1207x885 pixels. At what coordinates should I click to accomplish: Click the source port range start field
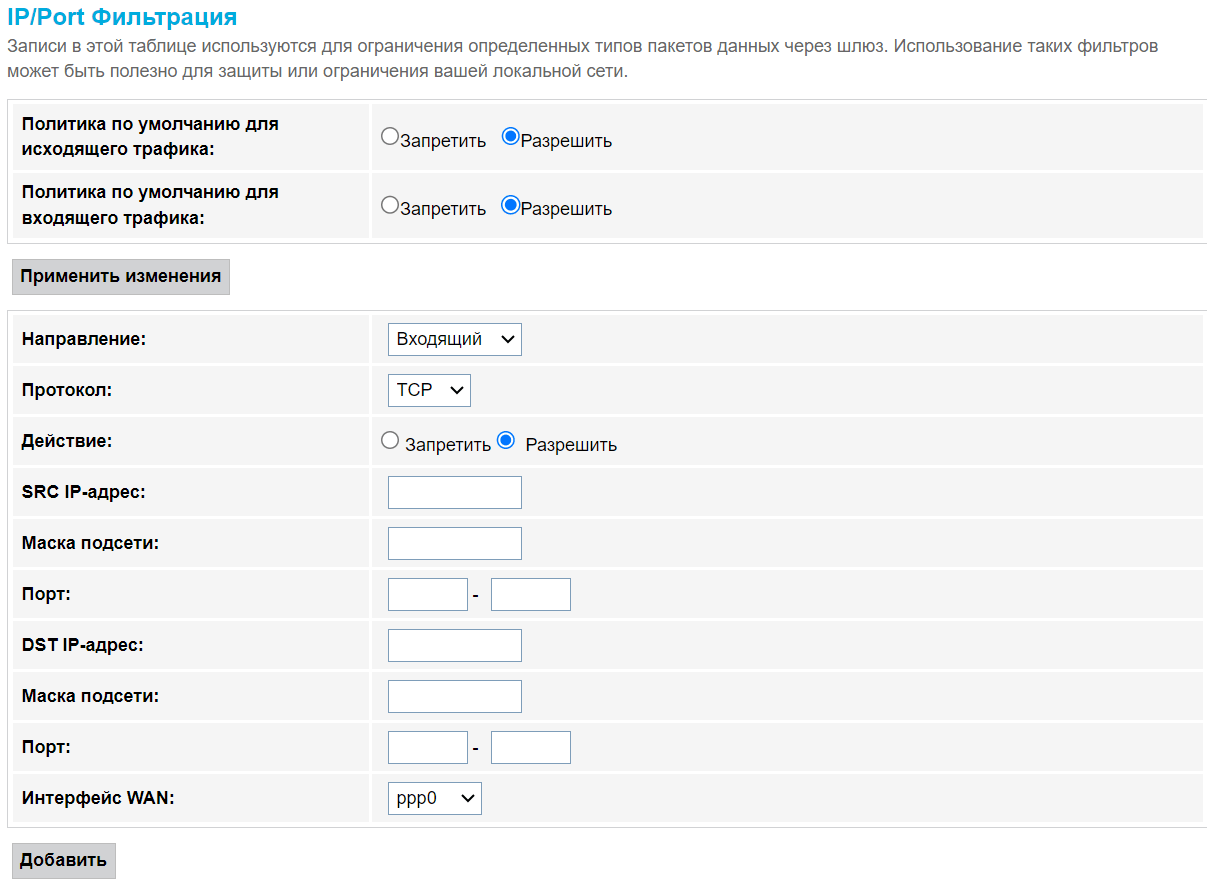coord(427,595)
